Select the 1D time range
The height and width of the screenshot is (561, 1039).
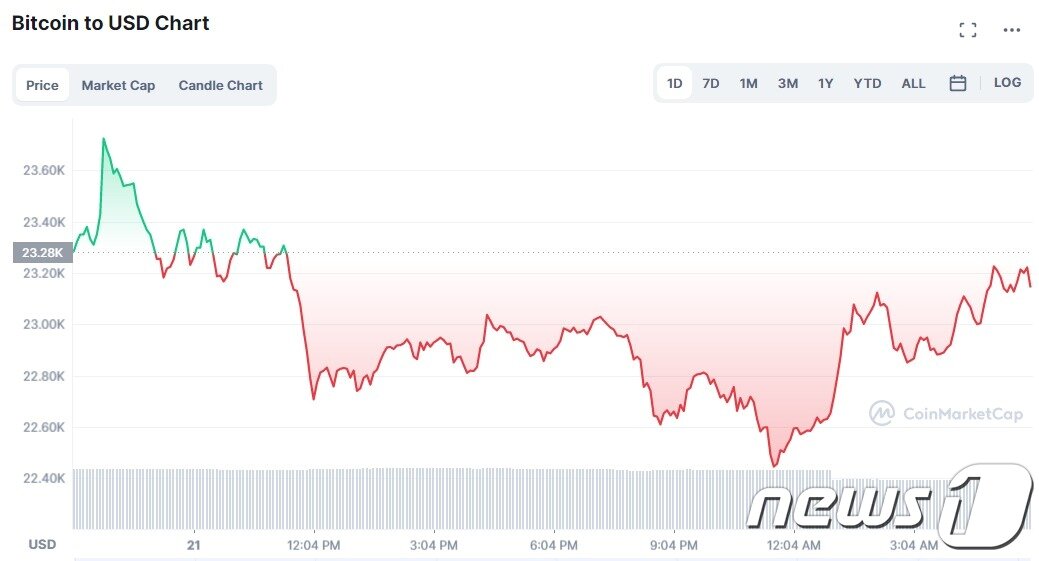point(675,83)
